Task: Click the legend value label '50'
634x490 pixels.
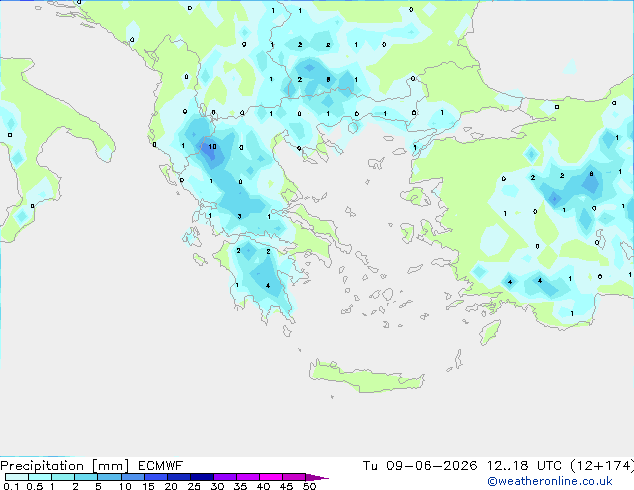Action: click(x=309, y=486)
